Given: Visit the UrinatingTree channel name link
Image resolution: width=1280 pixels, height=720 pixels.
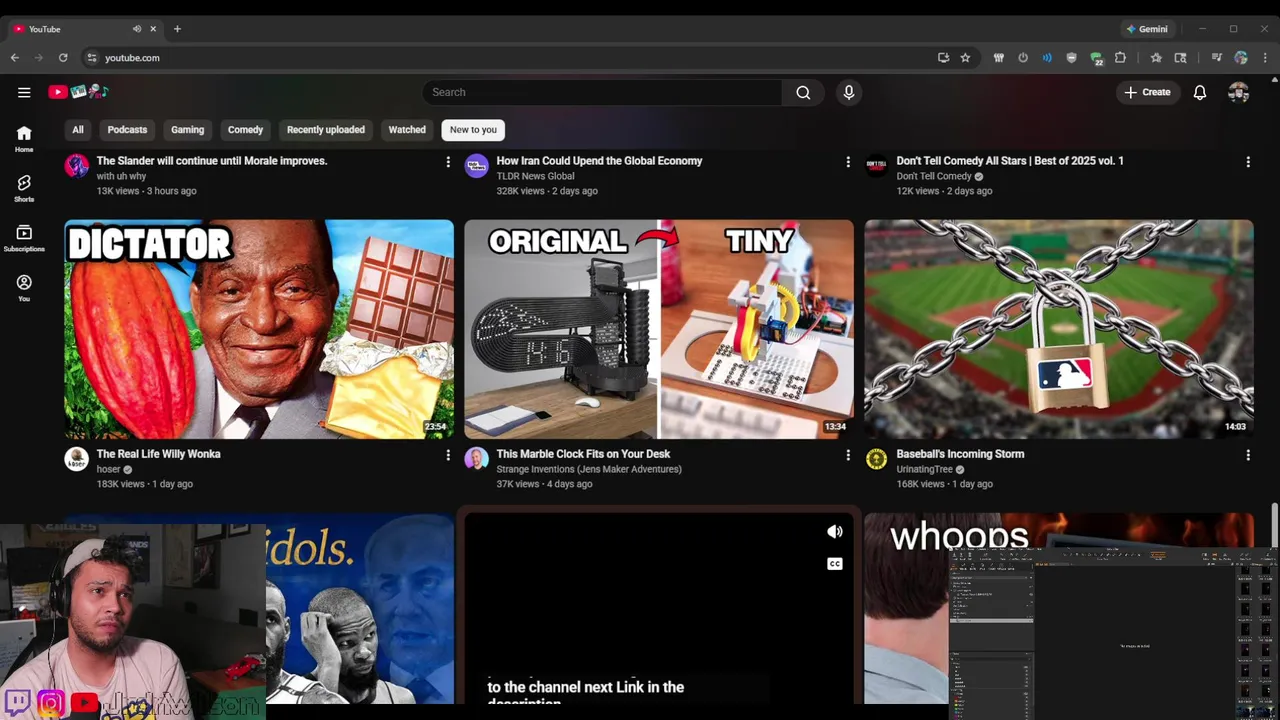Looking at the screenshot, I should (924, 469).
